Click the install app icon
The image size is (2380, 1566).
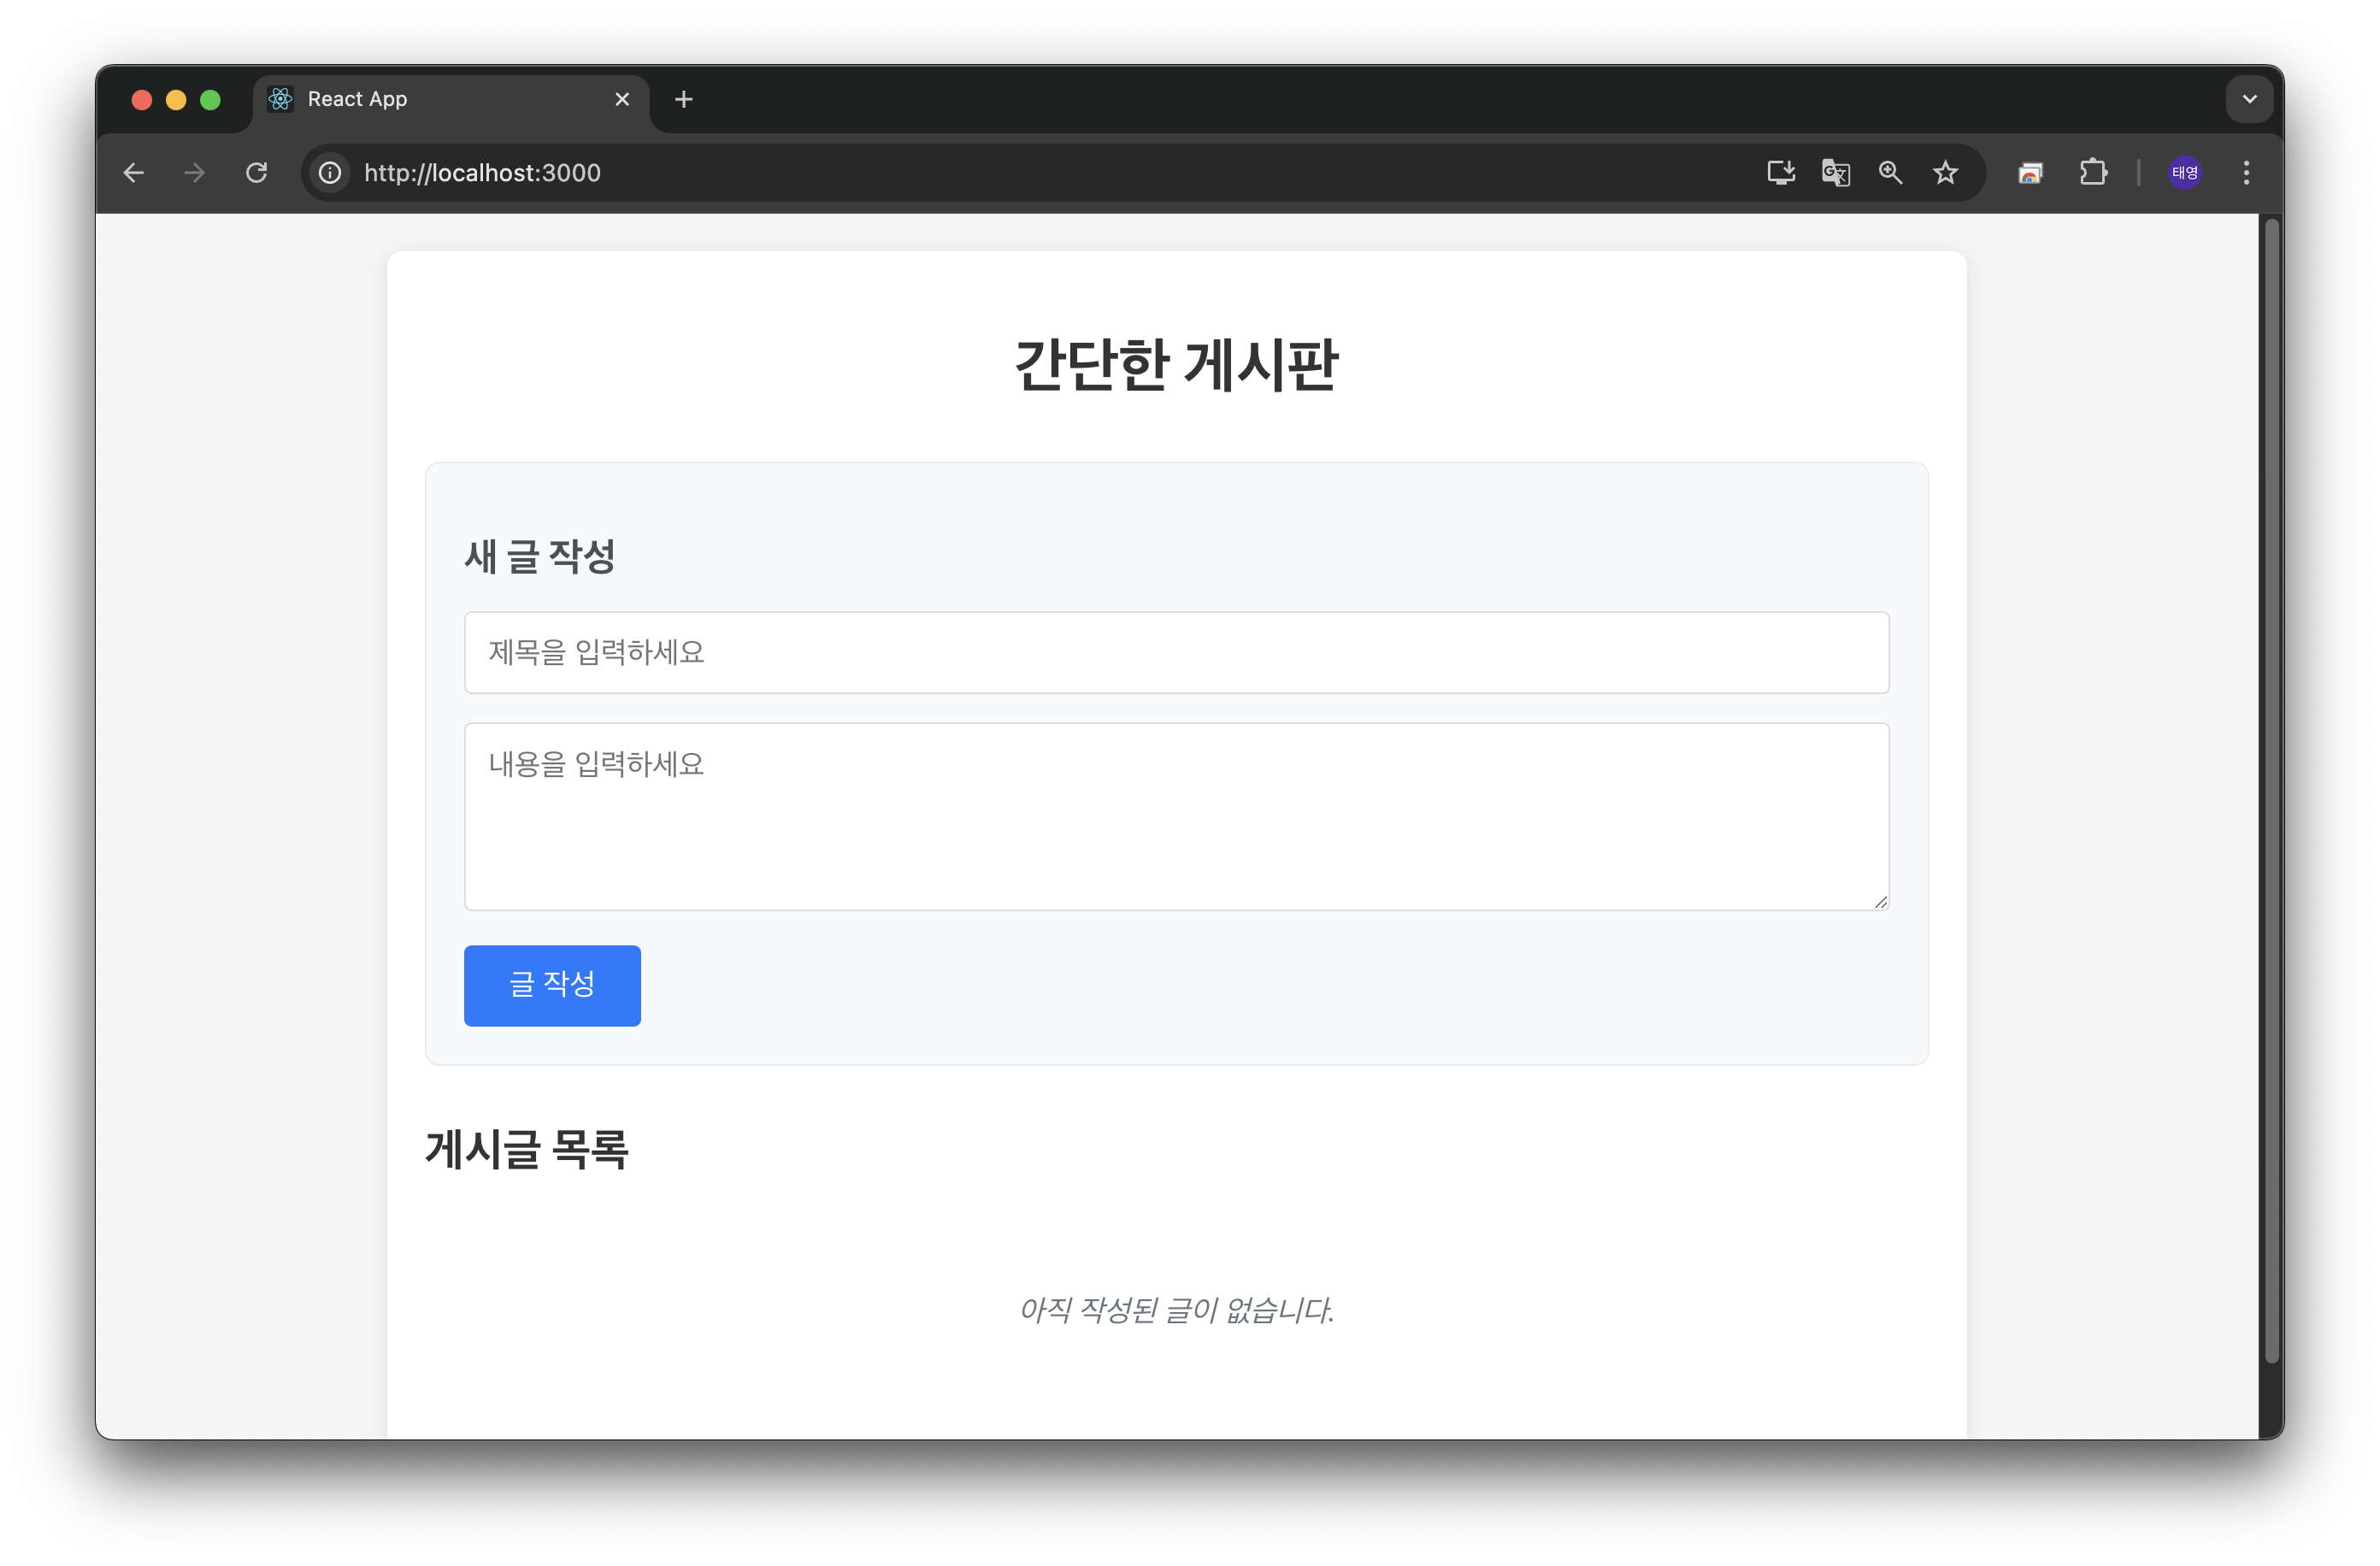point(1780,173)
